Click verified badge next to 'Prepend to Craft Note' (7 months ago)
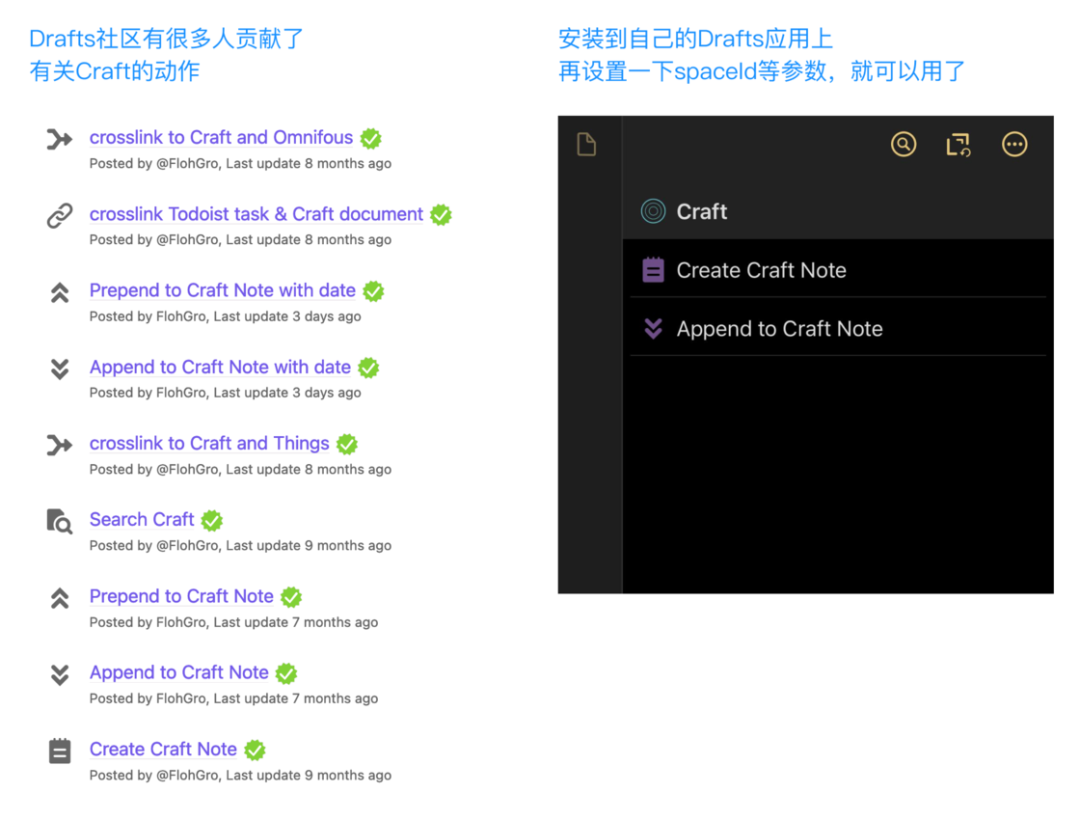This screenshot has height=820, width=1080. click(x=291, y=597)
